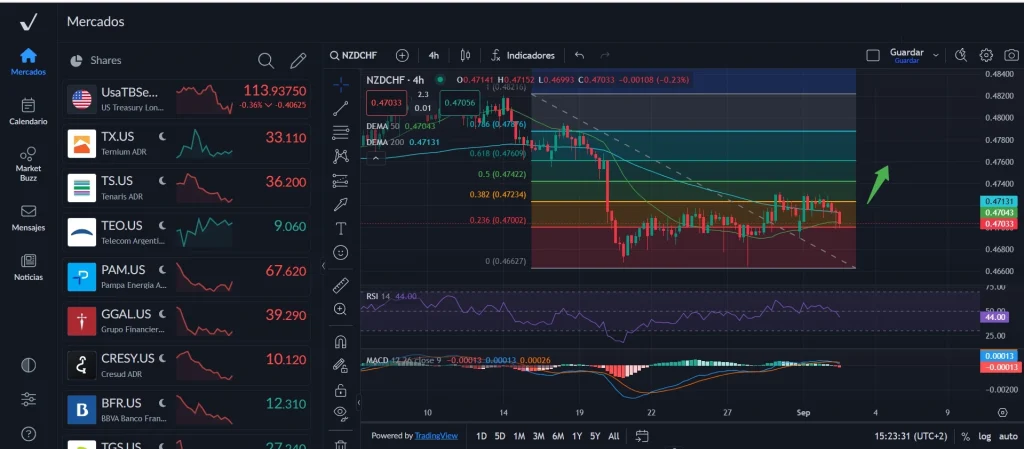Select the UsaTBSe US Treasury row
This screenshot has height=449, width=1024.
(x=187, y=99)
